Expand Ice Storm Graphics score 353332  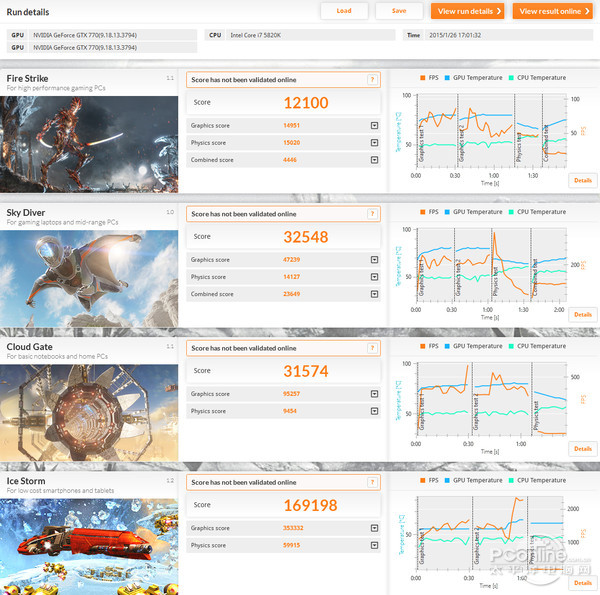coord(374,528)
